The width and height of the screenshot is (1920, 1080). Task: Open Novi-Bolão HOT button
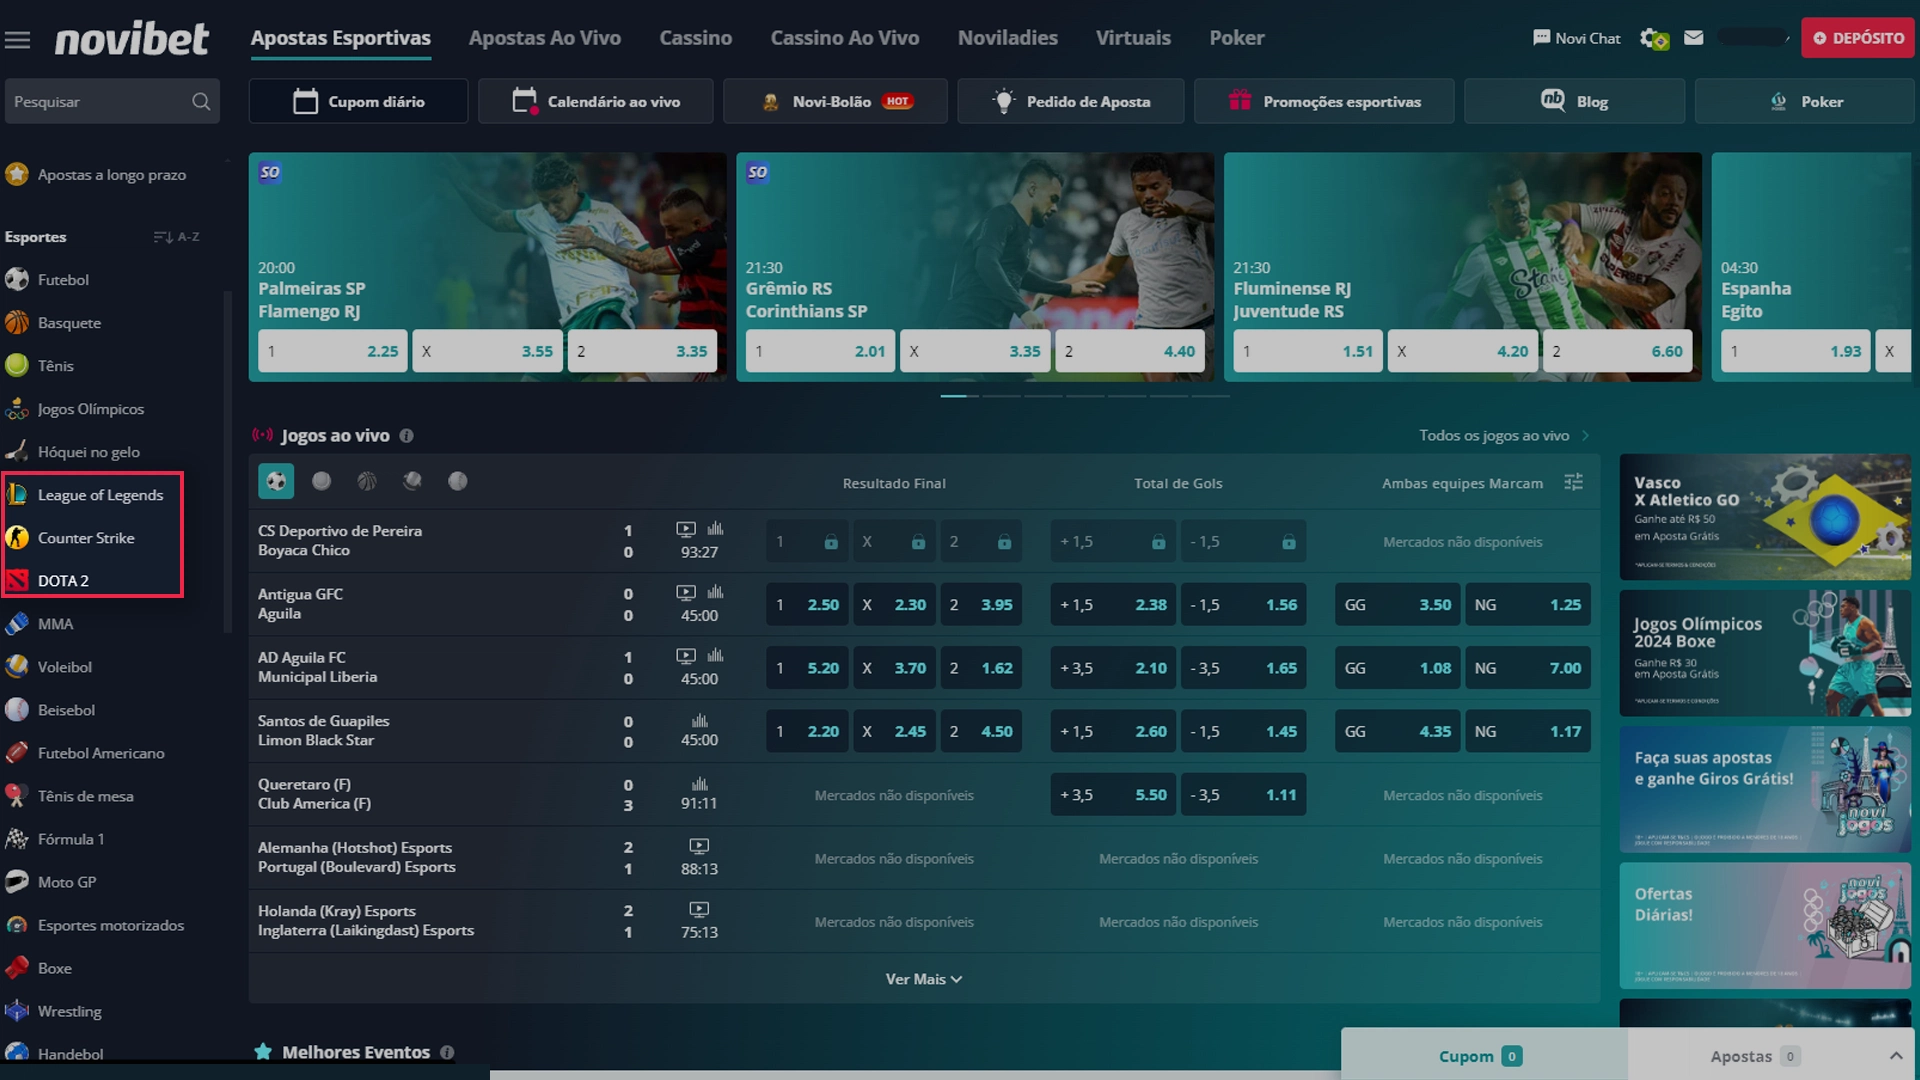[x=835, y=101]
